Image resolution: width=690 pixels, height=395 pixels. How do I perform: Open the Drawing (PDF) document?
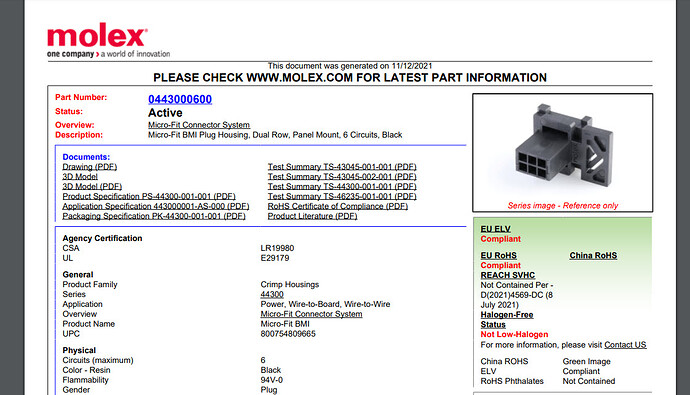pos(90,167)
